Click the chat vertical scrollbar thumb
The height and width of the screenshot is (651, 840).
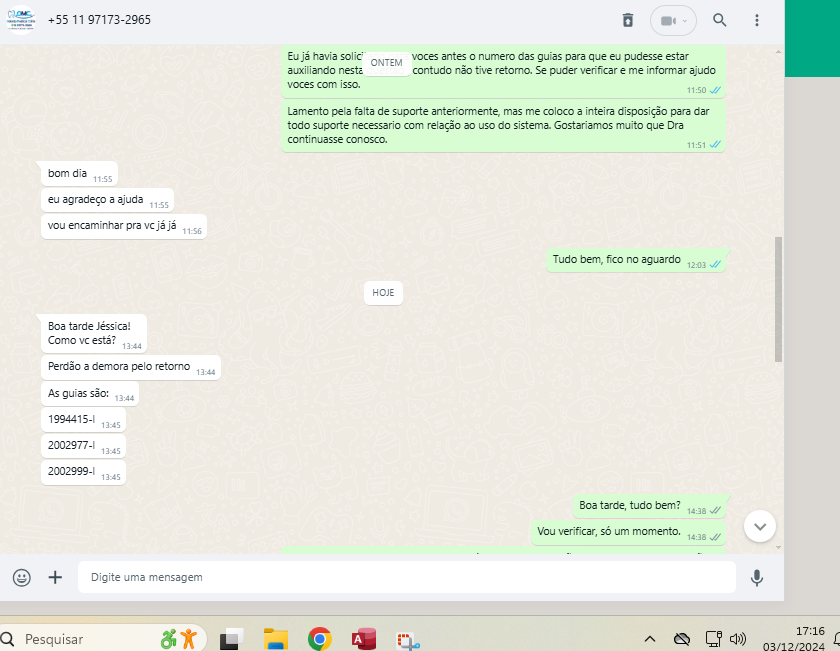tap(778, 299)
